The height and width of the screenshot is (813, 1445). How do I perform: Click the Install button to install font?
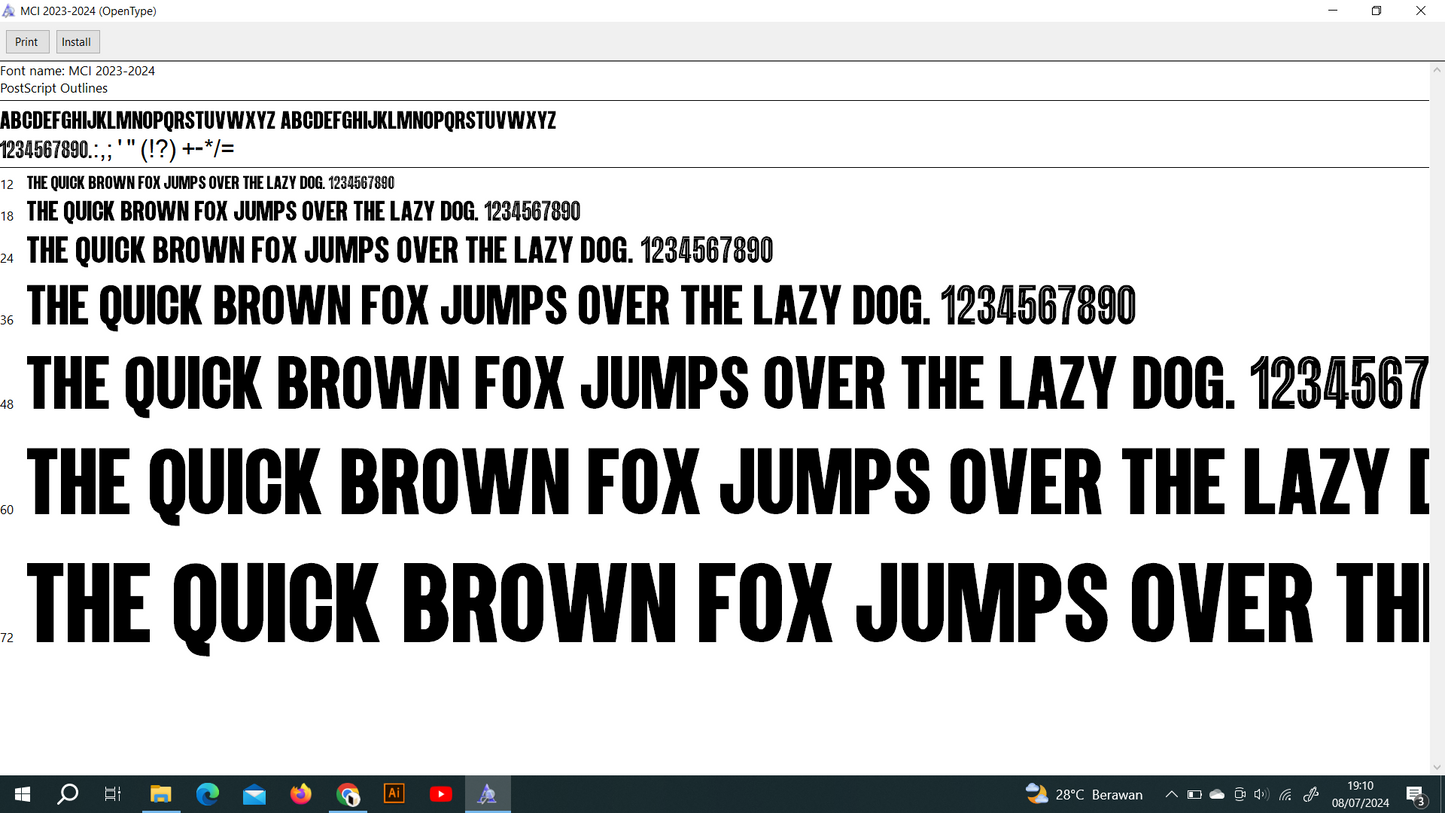point(76,42)
